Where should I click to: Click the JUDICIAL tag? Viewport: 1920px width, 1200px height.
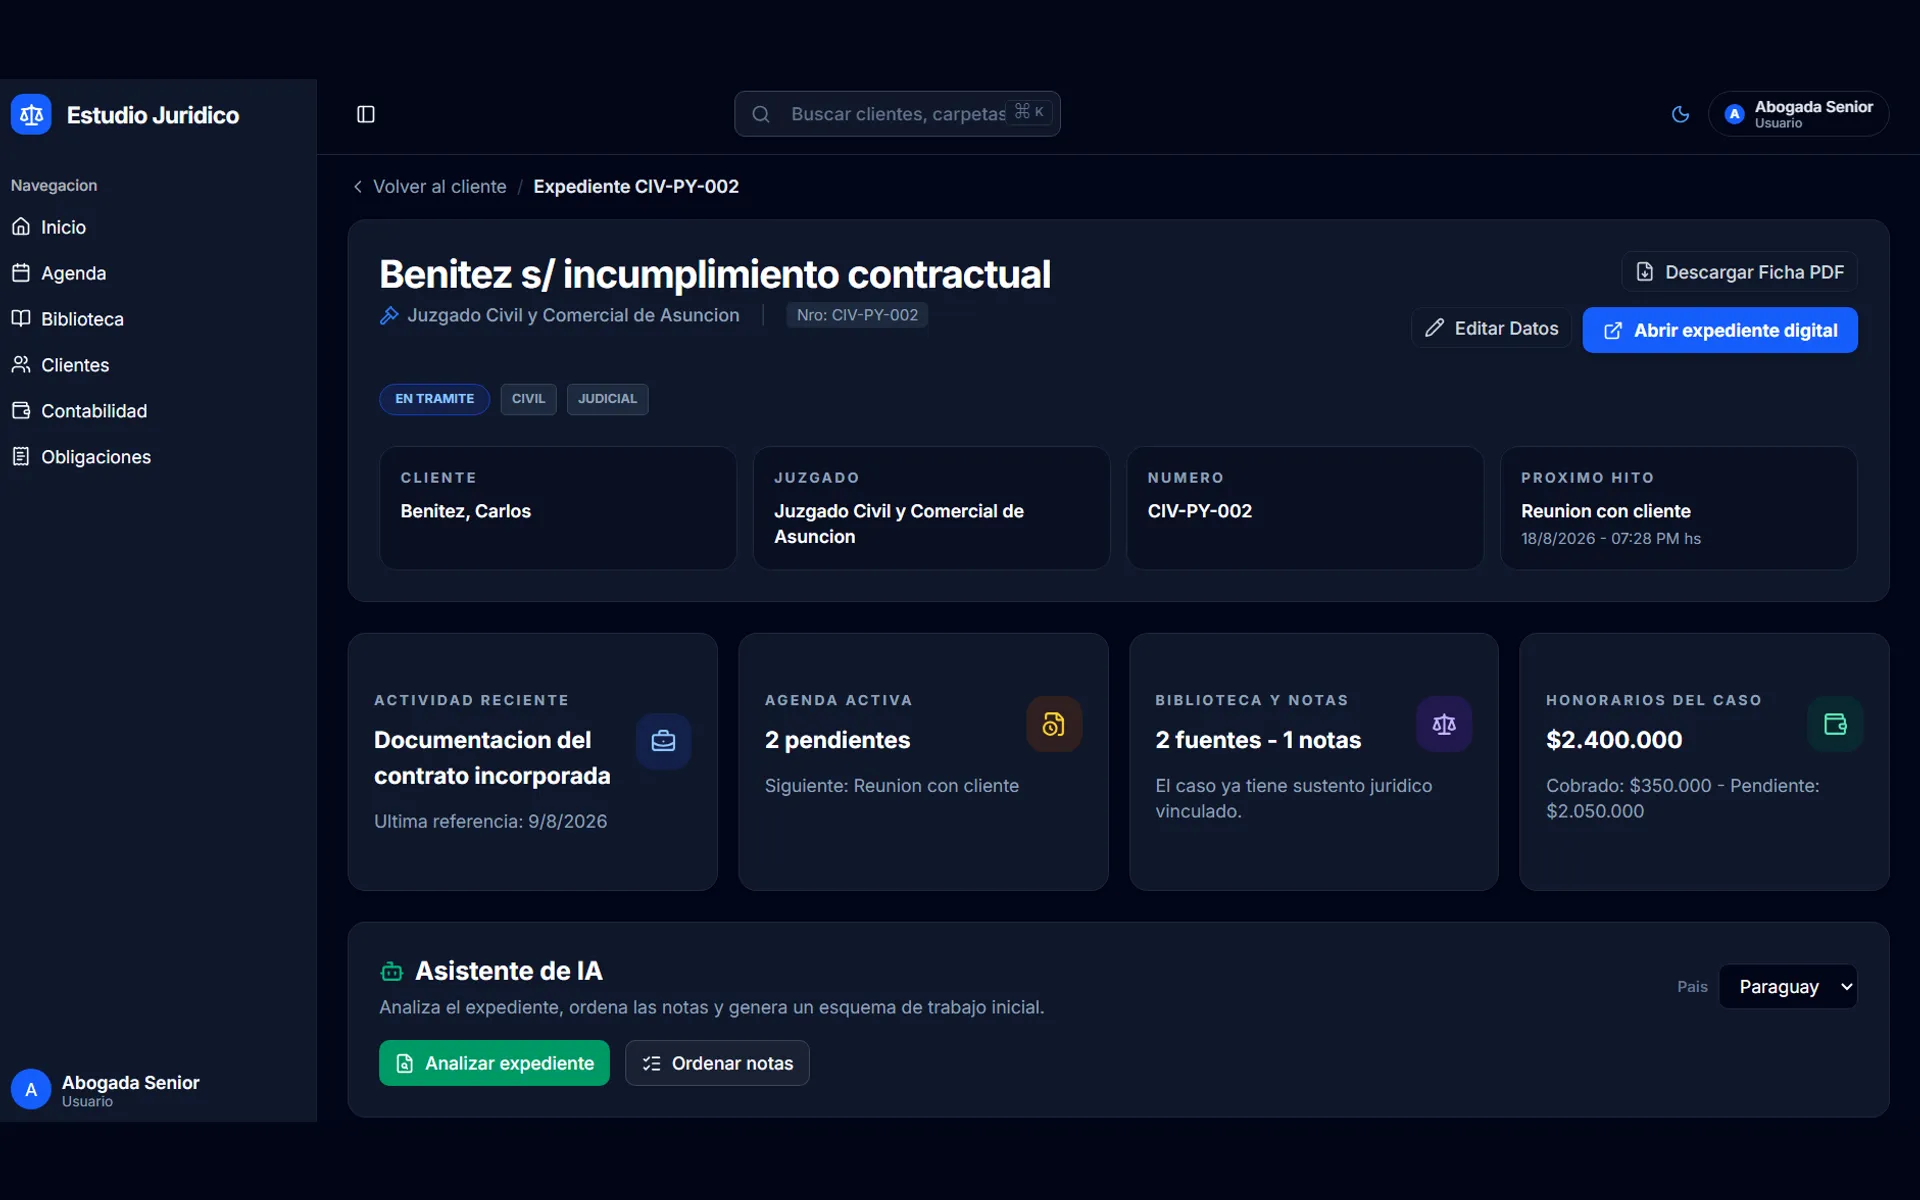pos(607,399)
